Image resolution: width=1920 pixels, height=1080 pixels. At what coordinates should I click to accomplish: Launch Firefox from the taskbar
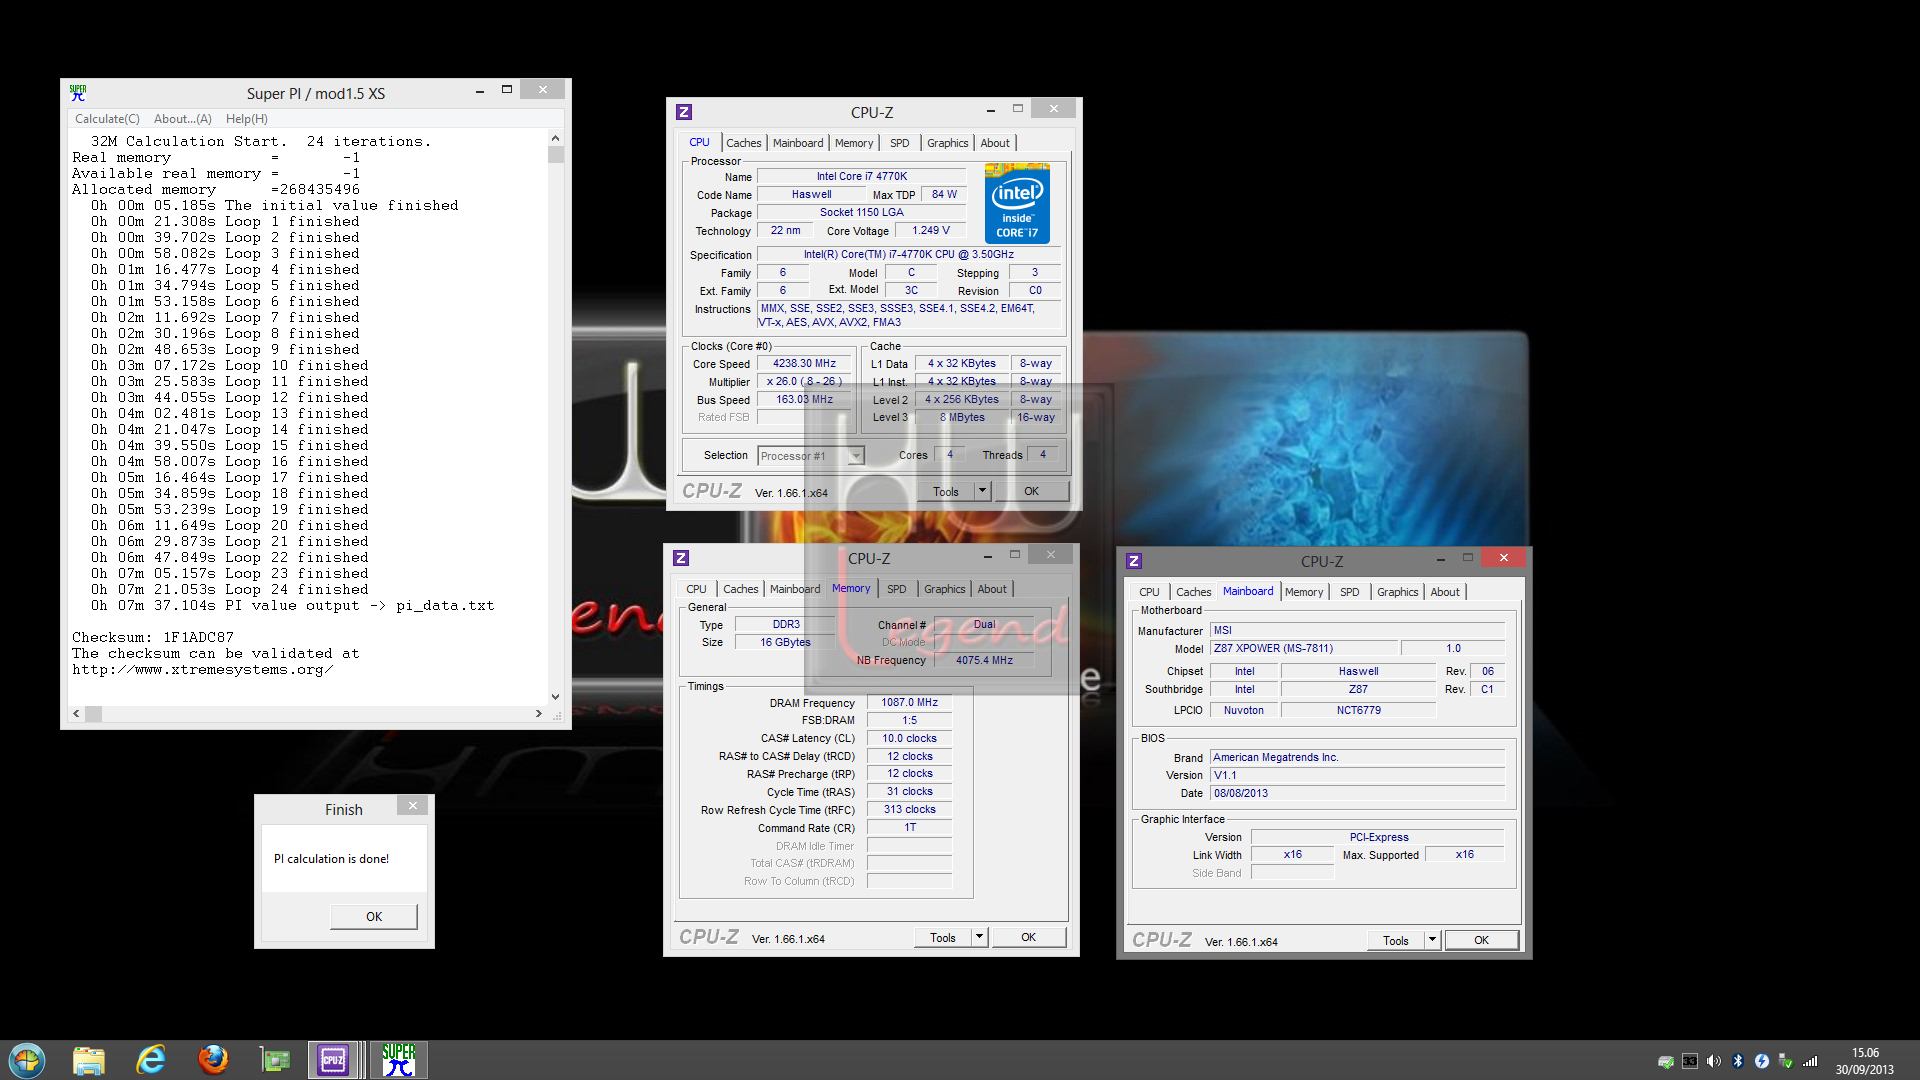(x=213, y=1060)
